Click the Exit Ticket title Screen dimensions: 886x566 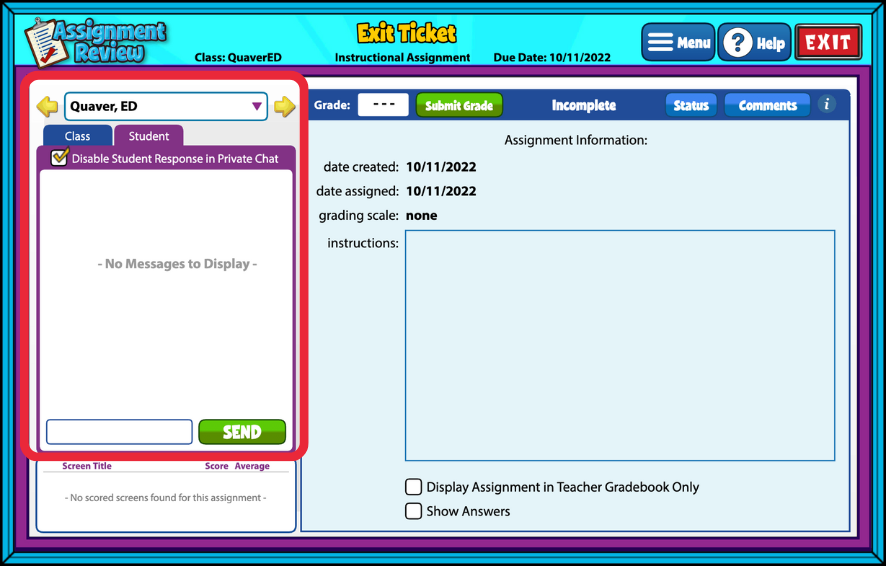click(x=406, y=34)
